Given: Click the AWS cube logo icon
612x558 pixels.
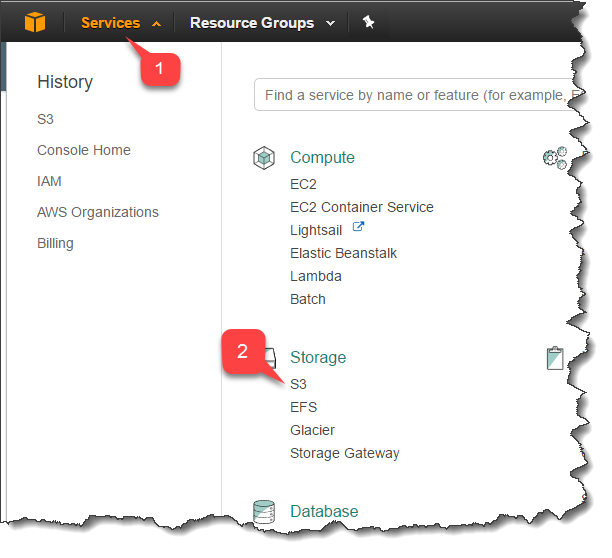Looking at the screenshot, I should [x=35, y=22].
